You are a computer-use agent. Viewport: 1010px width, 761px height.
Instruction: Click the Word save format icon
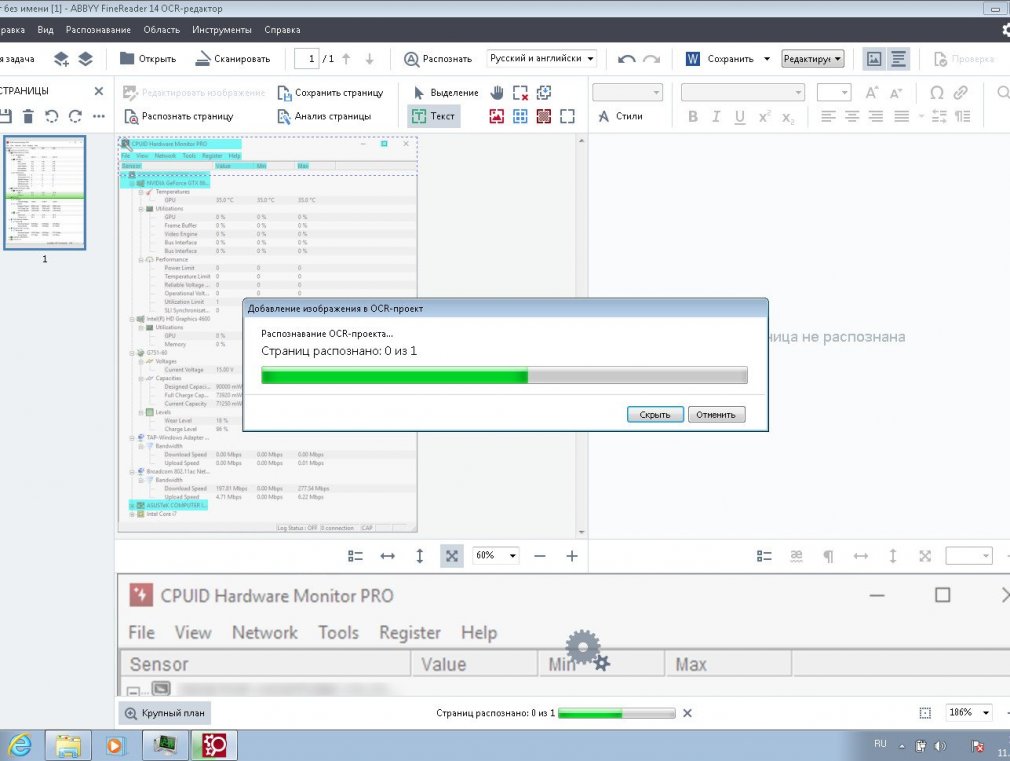(x=692, y=59)
